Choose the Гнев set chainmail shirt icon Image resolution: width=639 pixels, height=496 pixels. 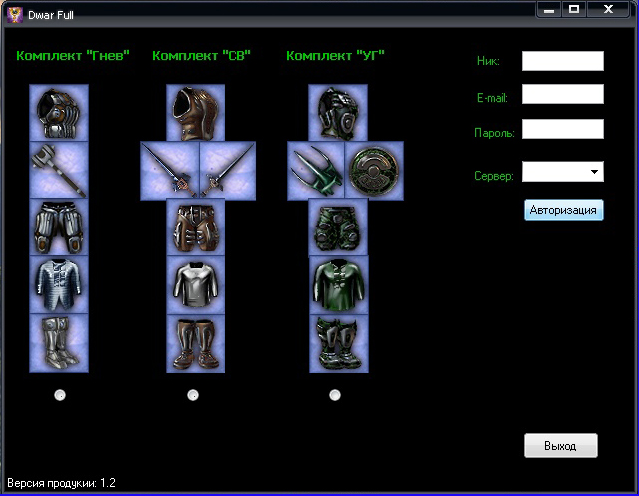pyautogui.click(x=59, y=284)
